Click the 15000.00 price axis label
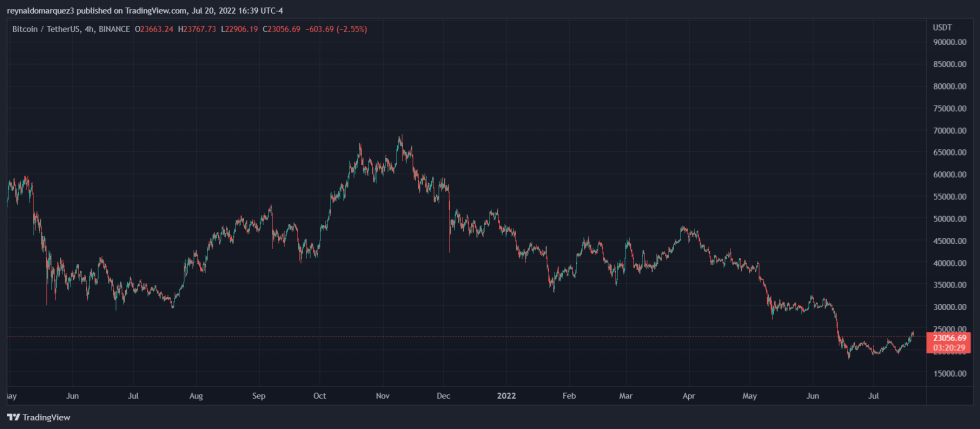The image size is (980, 429). 950,374
